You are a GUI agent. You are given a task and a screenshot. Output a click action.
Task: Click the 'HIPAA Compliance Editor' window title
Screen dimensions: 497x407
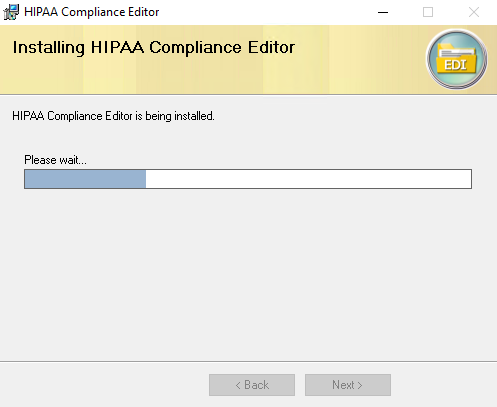[x=92, y=12]
